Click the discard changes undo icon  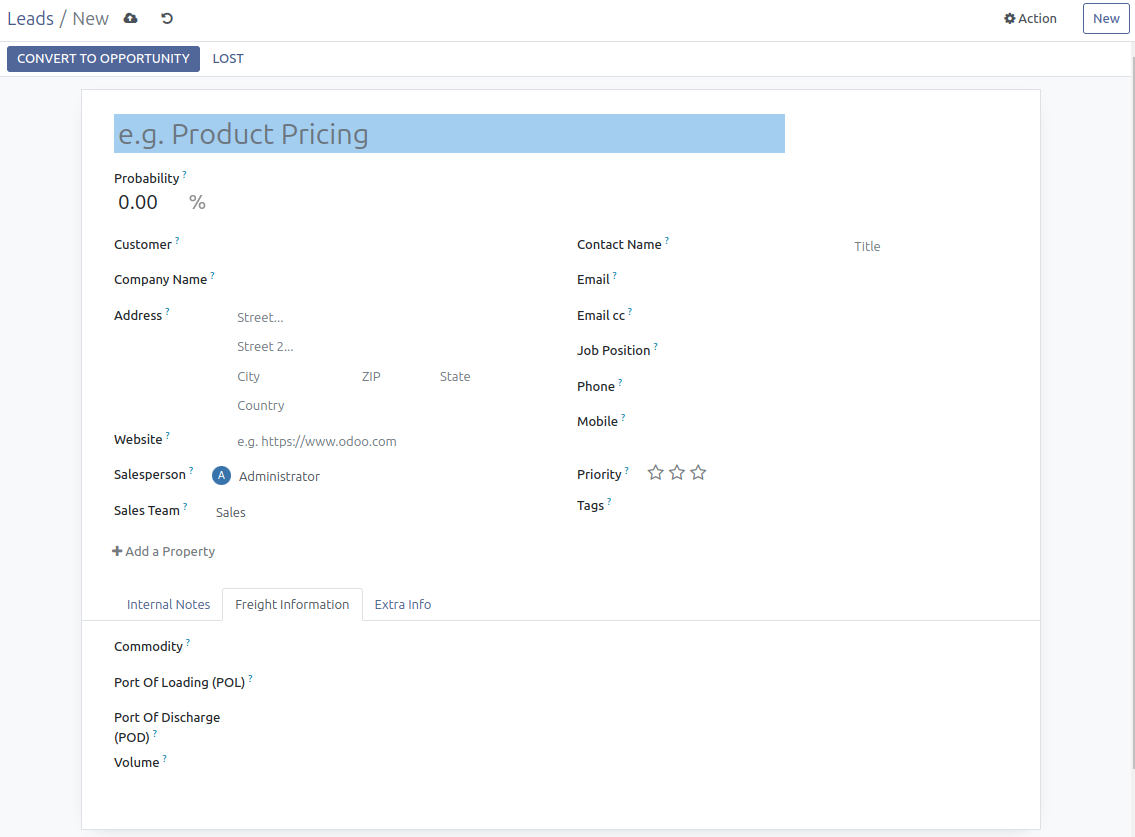pos(167,19)
